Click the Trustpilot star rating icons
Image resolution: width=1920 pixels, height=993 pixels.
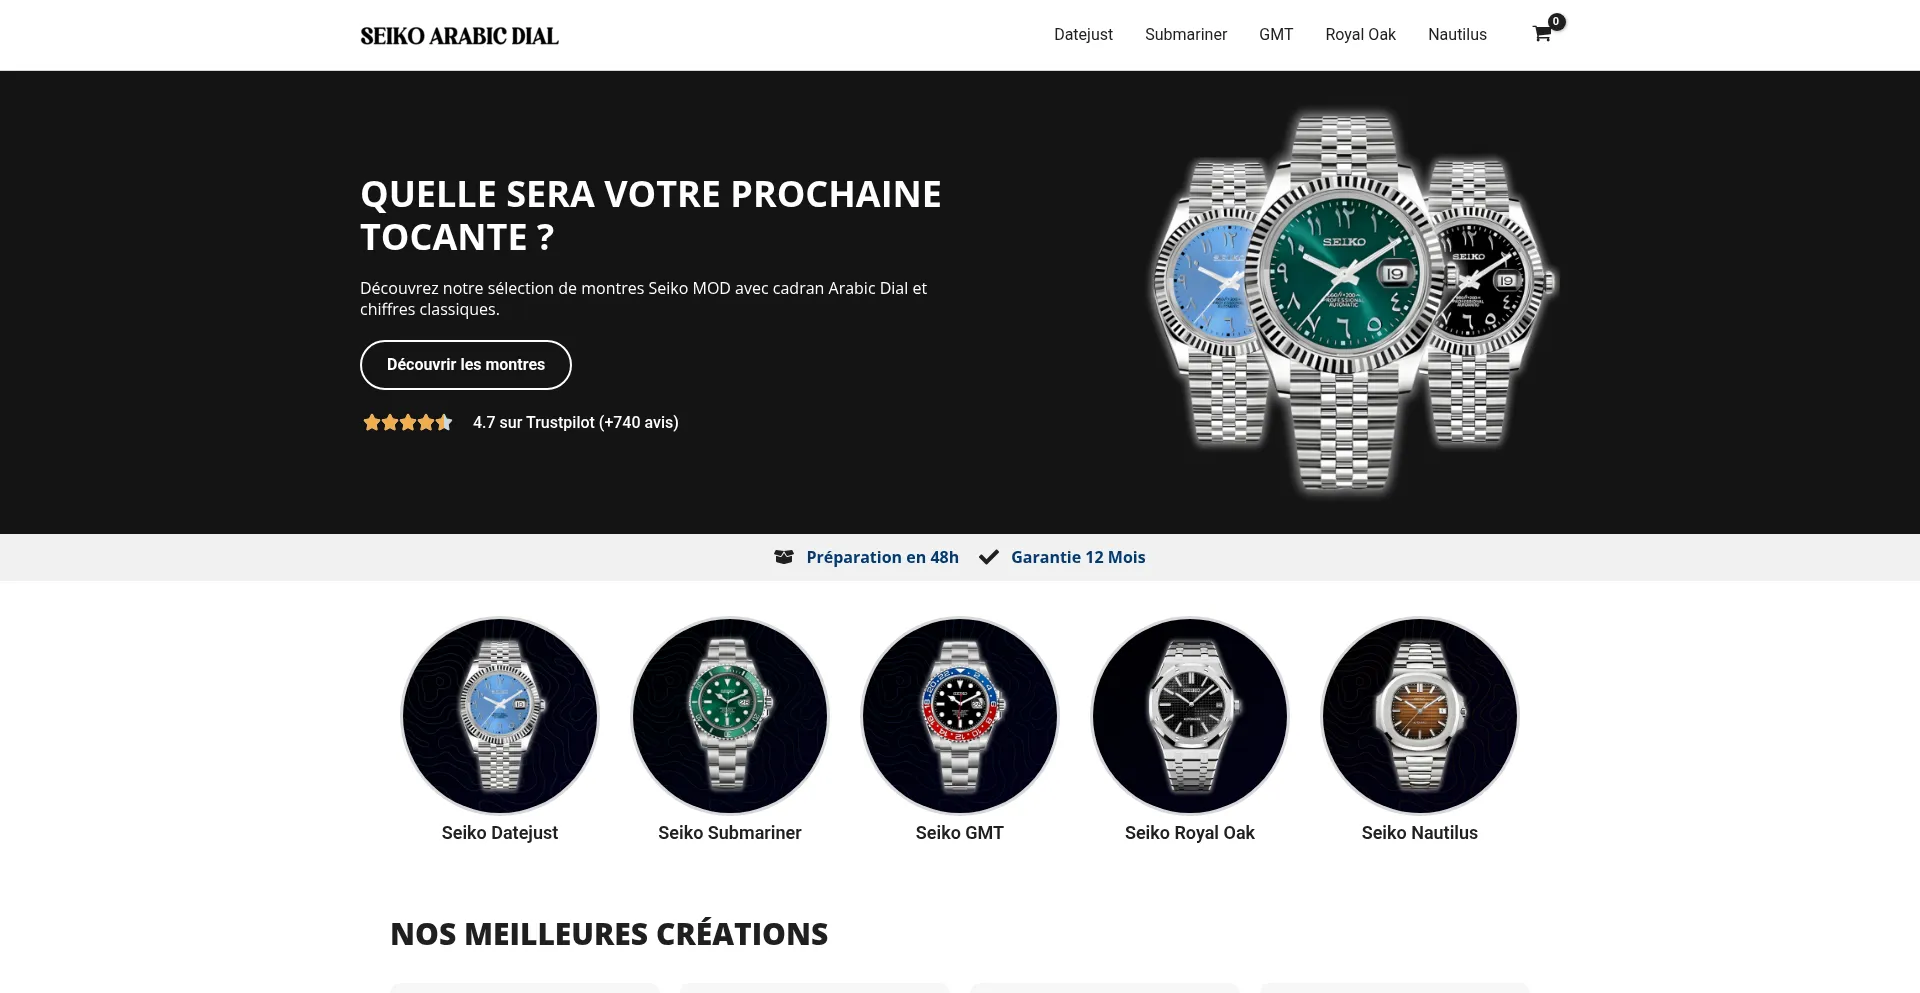[408, 422]
